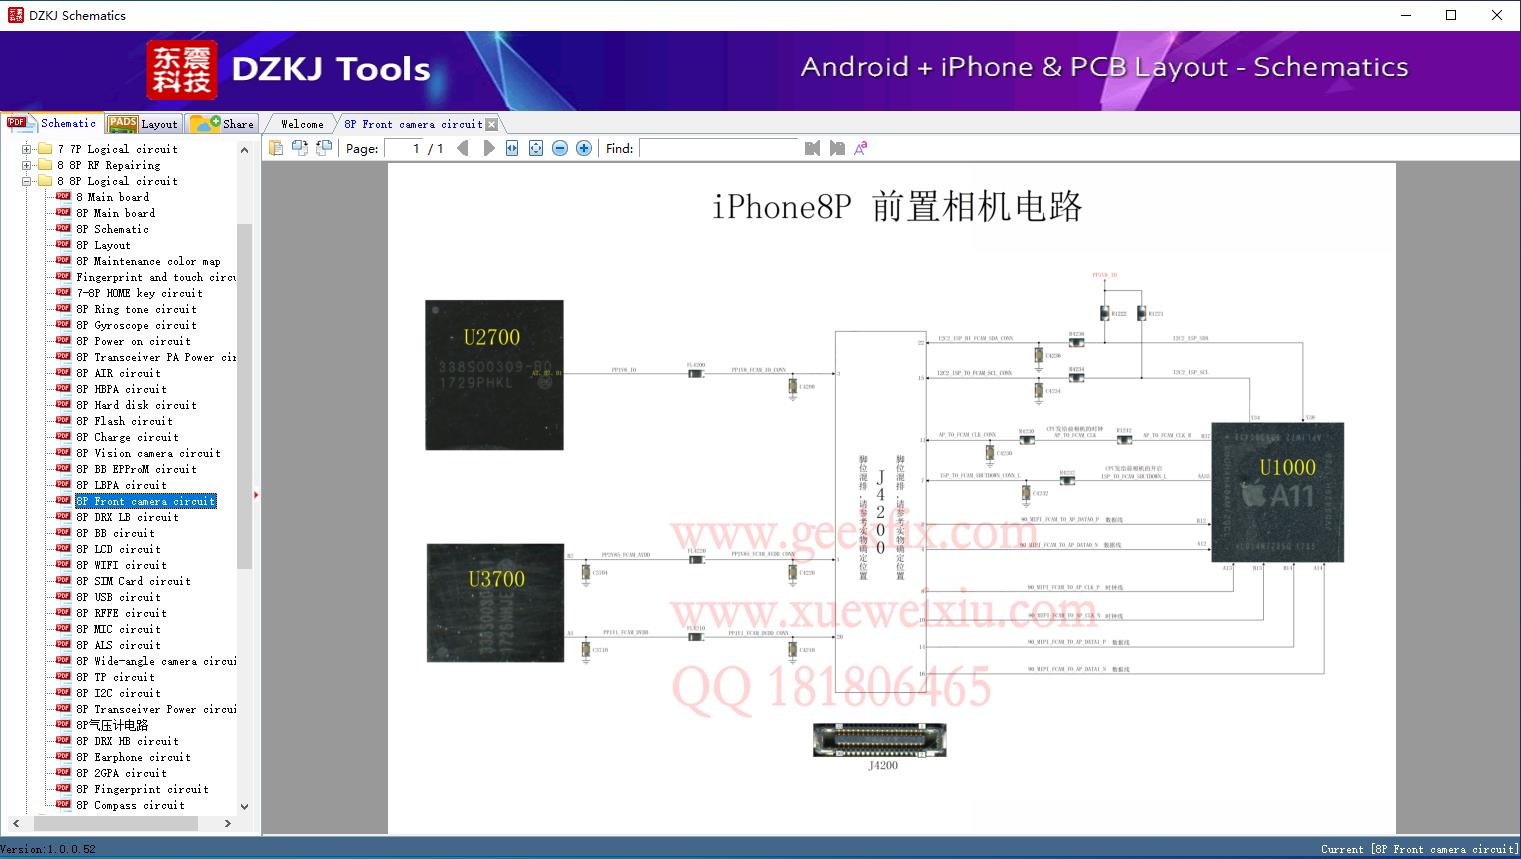The image size is (1521, 859).
Task: Click PDF icon beside 8P ALS circuit
Action: tap(63, 644)
